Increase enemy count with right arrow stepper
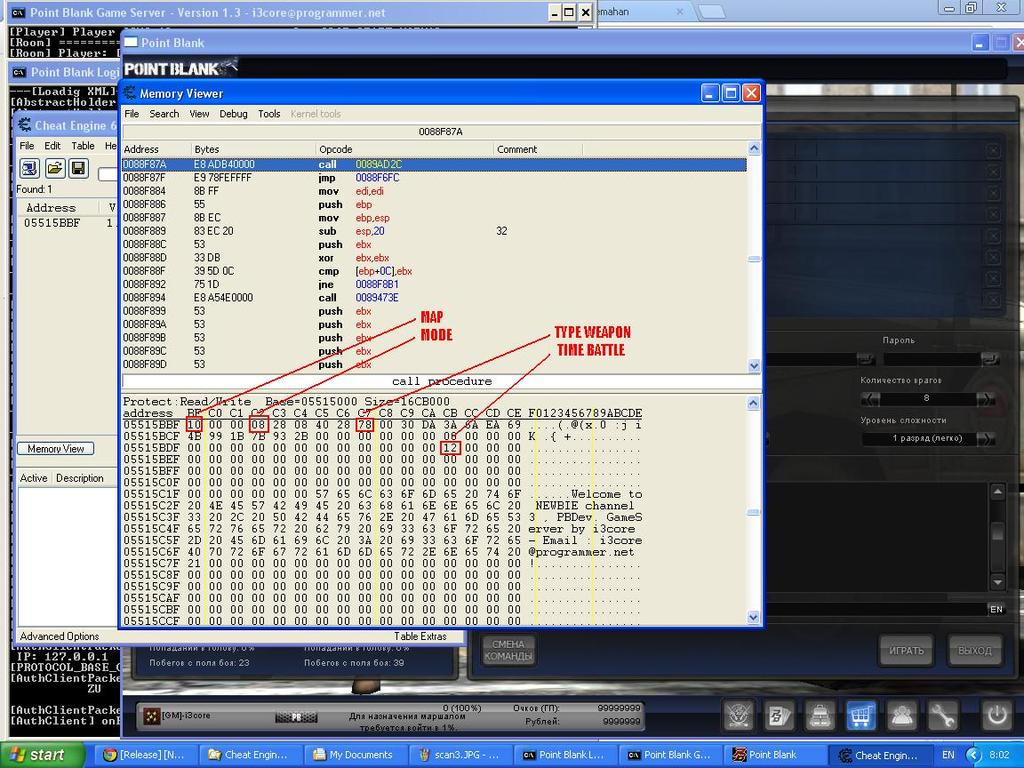This screenshot has height=768, width=1024. [x=986, y=398]
